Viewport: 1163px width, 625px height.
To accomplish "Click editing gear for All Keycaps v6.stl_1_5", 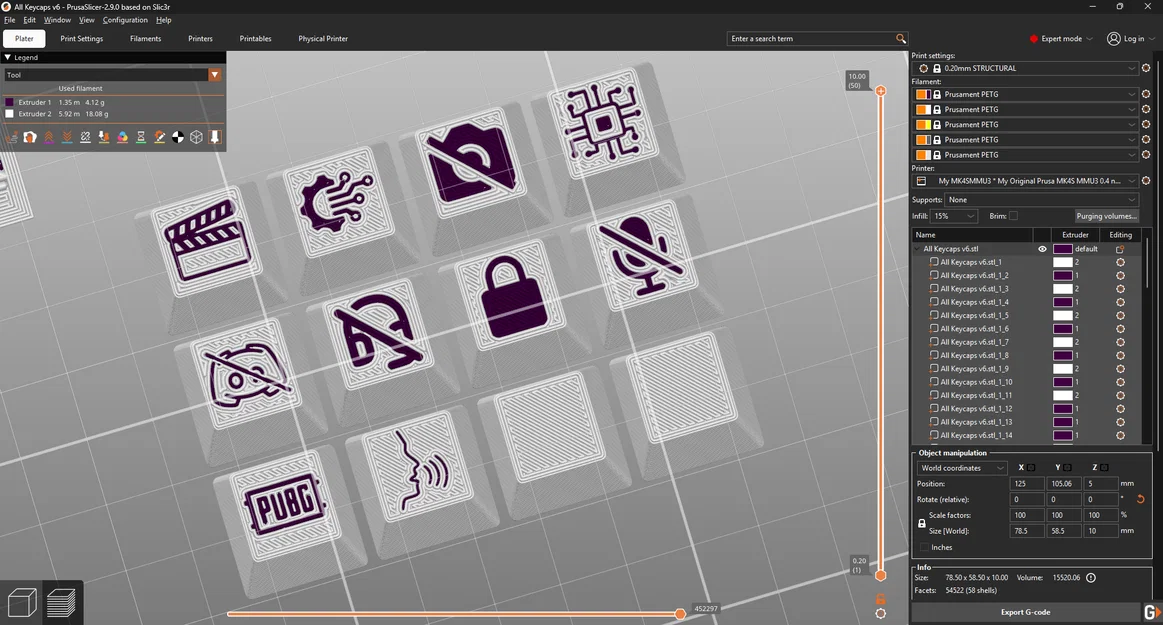I will click(x=1120, y=315).
